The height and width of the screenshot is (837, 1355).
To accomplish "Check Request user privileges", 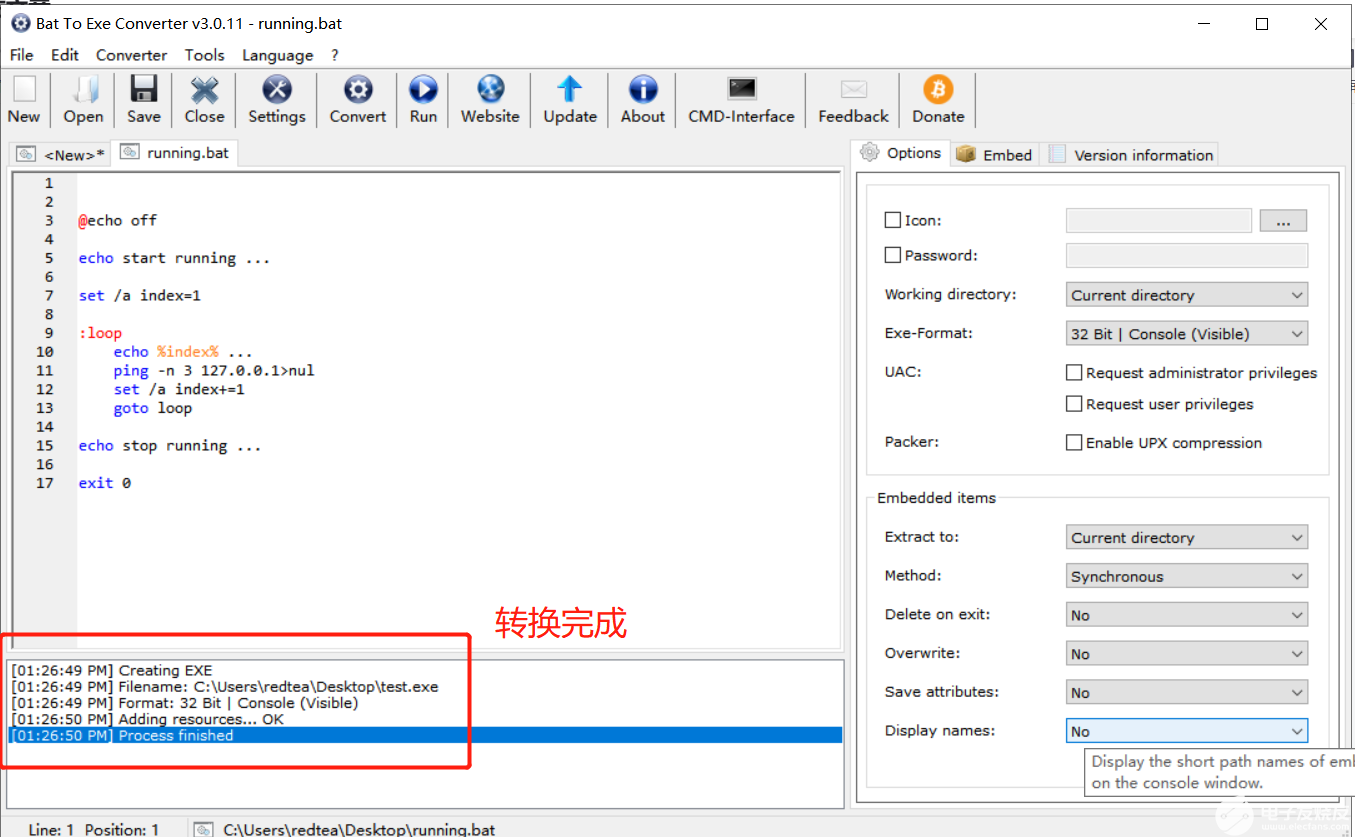I will point(1074,404).
